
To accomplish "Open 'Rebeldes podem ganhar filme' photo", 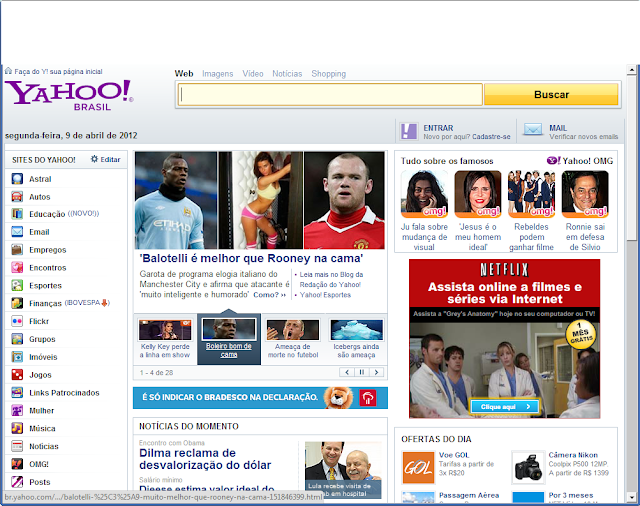I will pyautogui.click(x=531, y=194).
